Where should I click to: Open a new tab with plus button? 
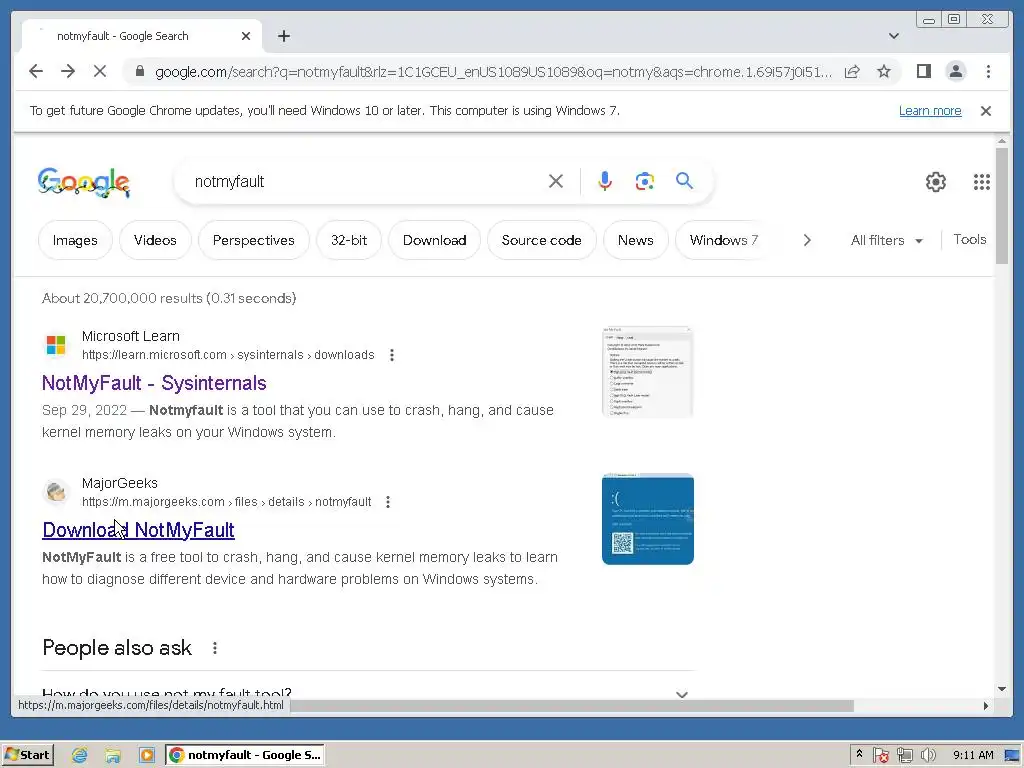[283, 36]
